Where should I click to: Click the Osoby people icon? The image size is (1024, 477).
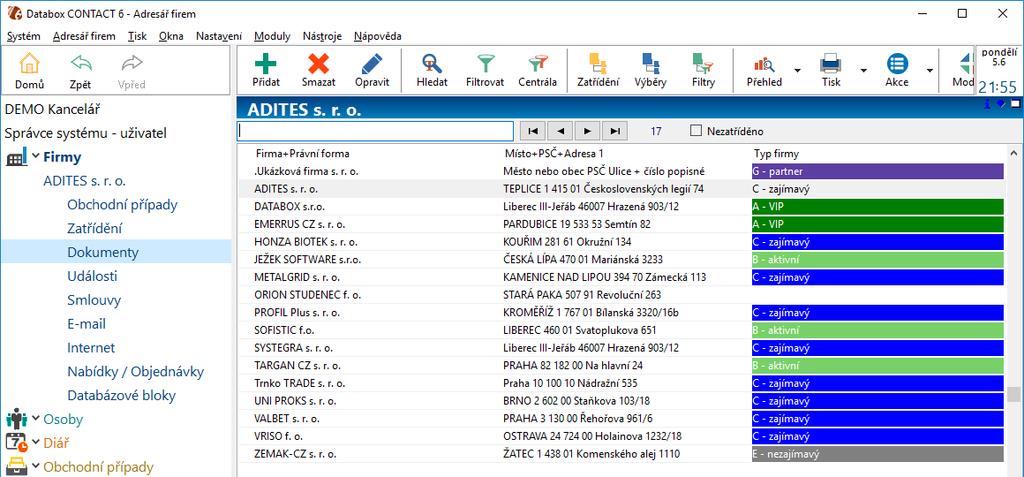point(17,419)
